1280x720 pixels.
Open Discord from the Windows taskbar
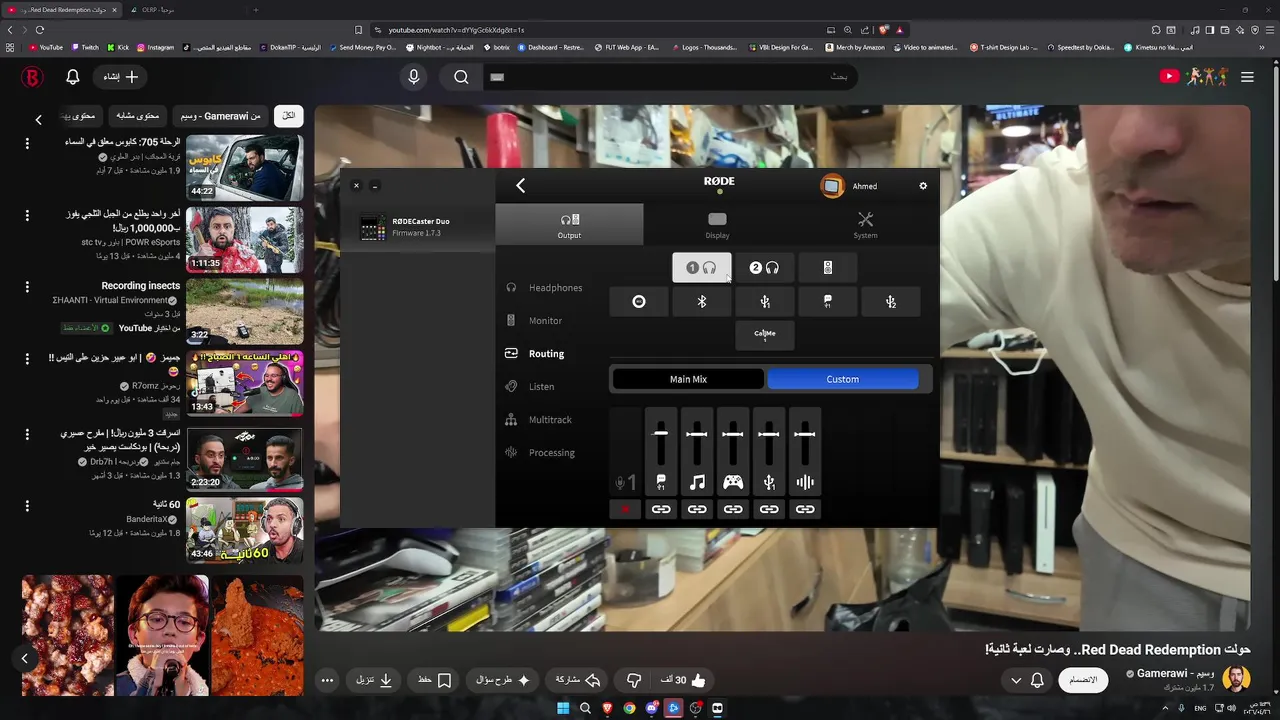pos(651,708)
